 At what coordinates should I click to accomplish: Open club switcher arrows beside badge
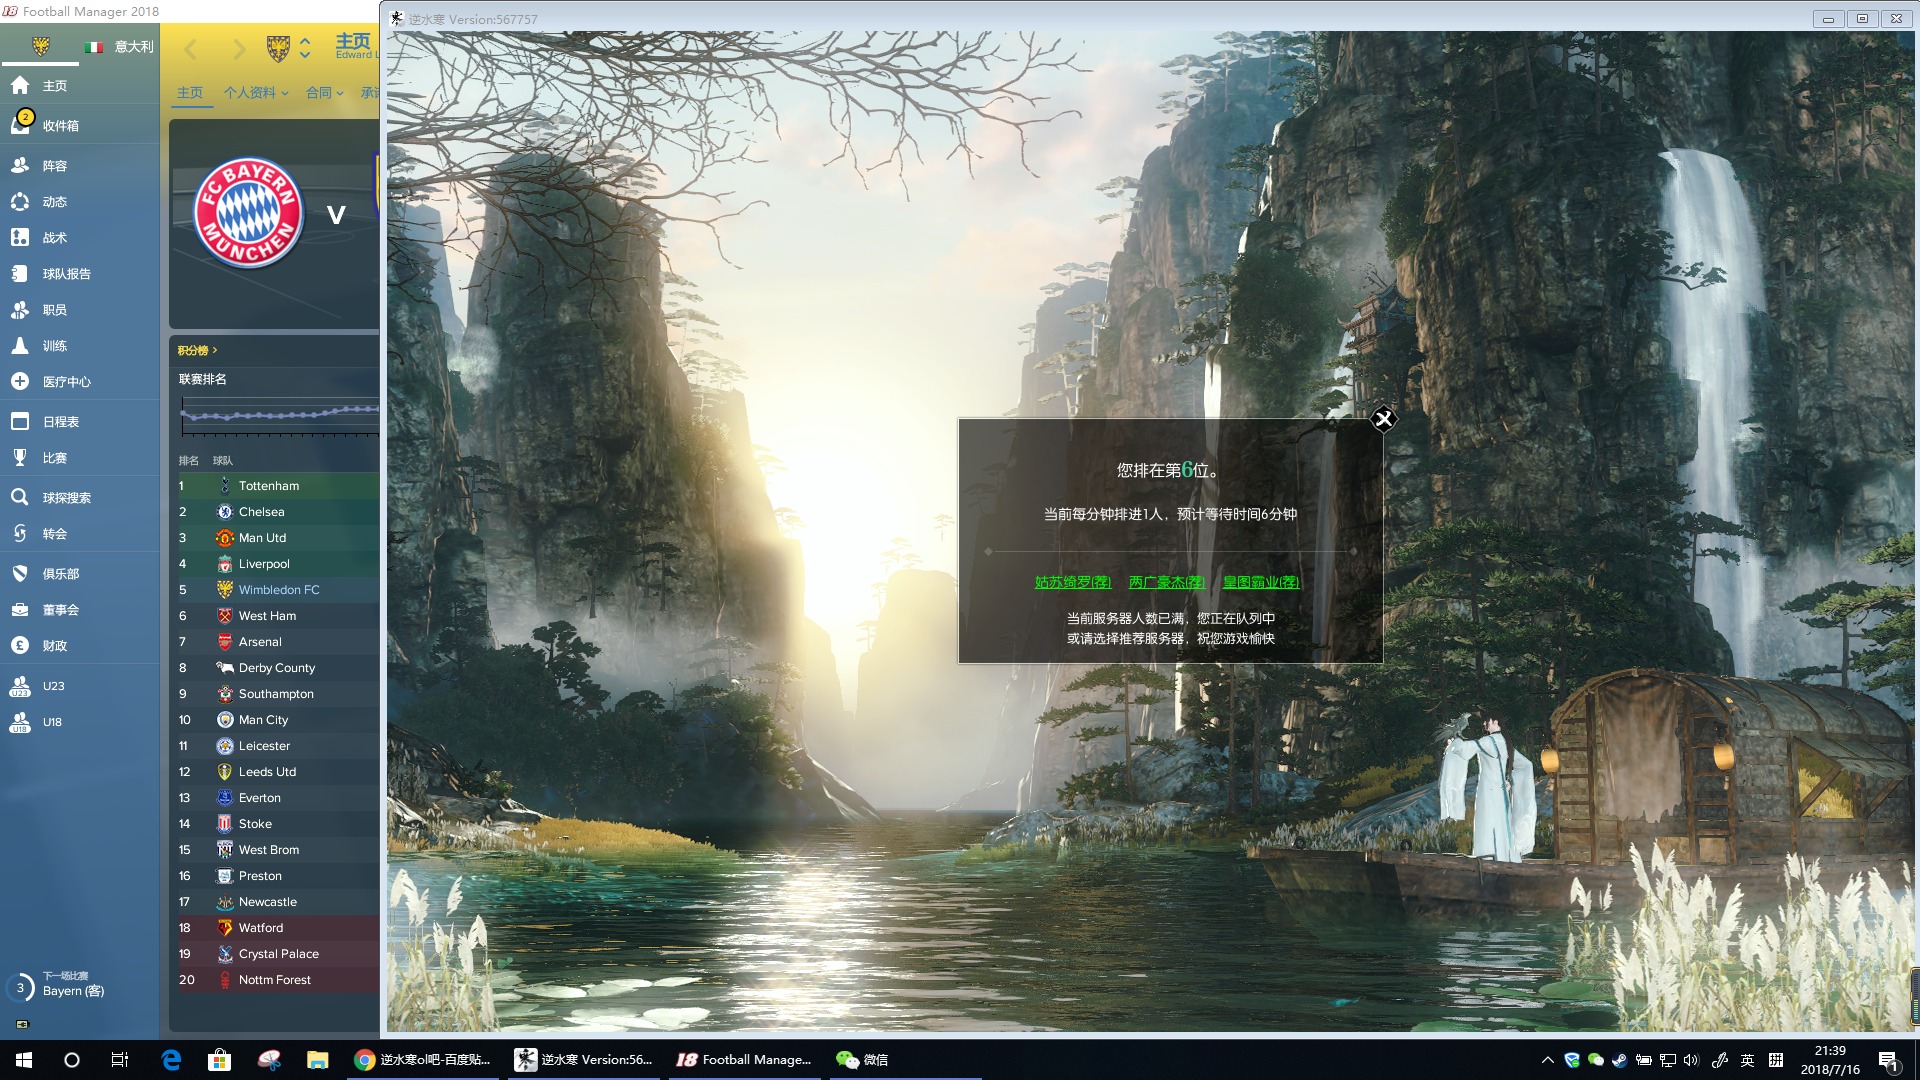point(305,47)
